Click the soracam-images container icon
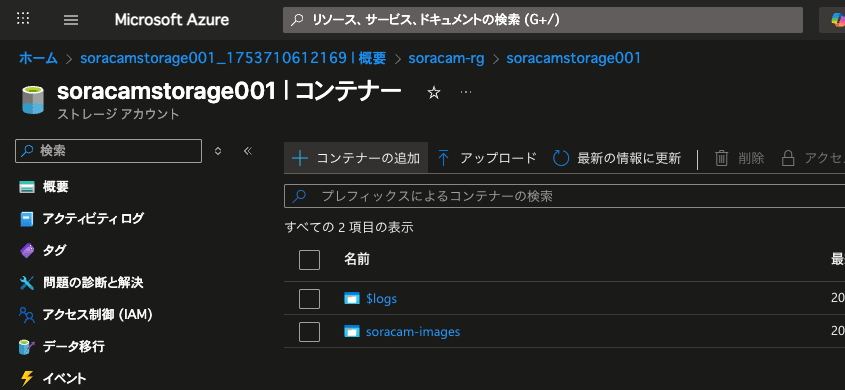845x390 pixels. 351,331
